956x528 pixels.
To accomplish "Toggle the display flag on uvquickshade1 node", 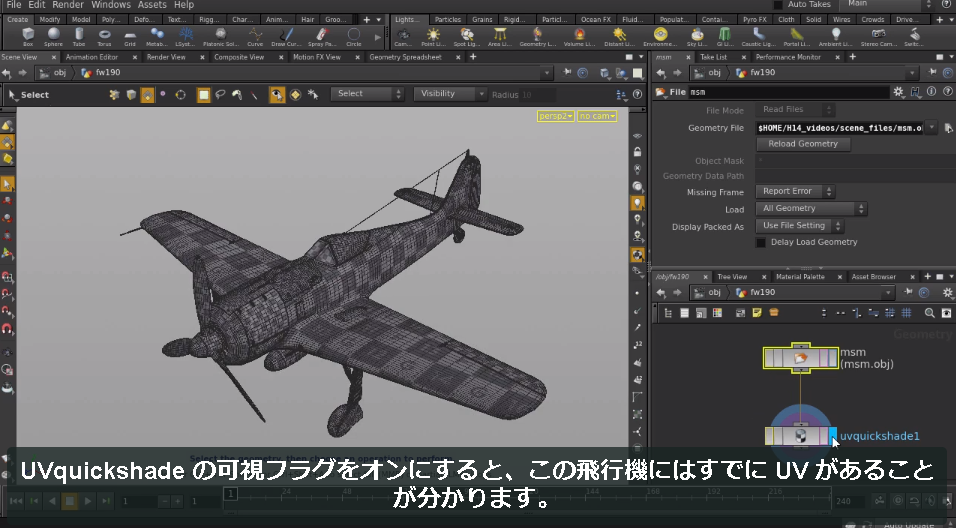I will tap(833, 436).
